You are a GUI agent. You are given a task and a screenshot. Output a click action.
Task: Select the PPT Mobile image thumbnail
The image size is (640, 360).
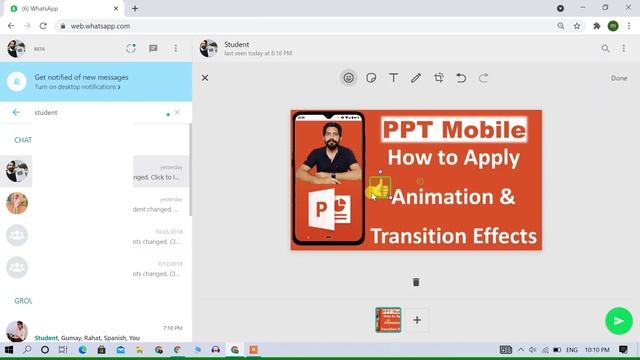pyautogui.click(x=388, y=320)
